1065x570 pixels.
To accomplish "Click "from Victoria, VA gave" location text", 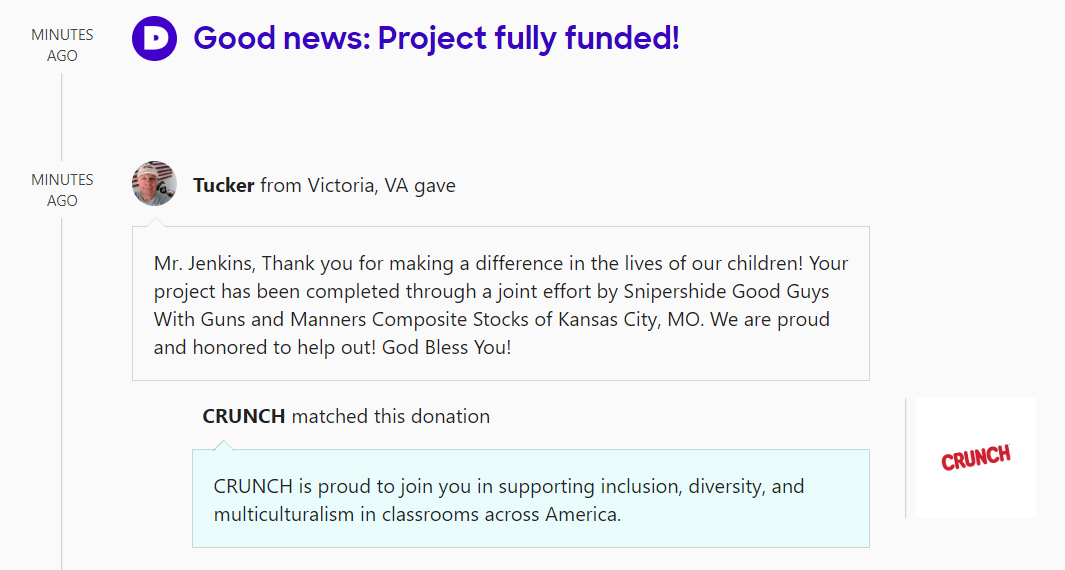I will [358, 185].
